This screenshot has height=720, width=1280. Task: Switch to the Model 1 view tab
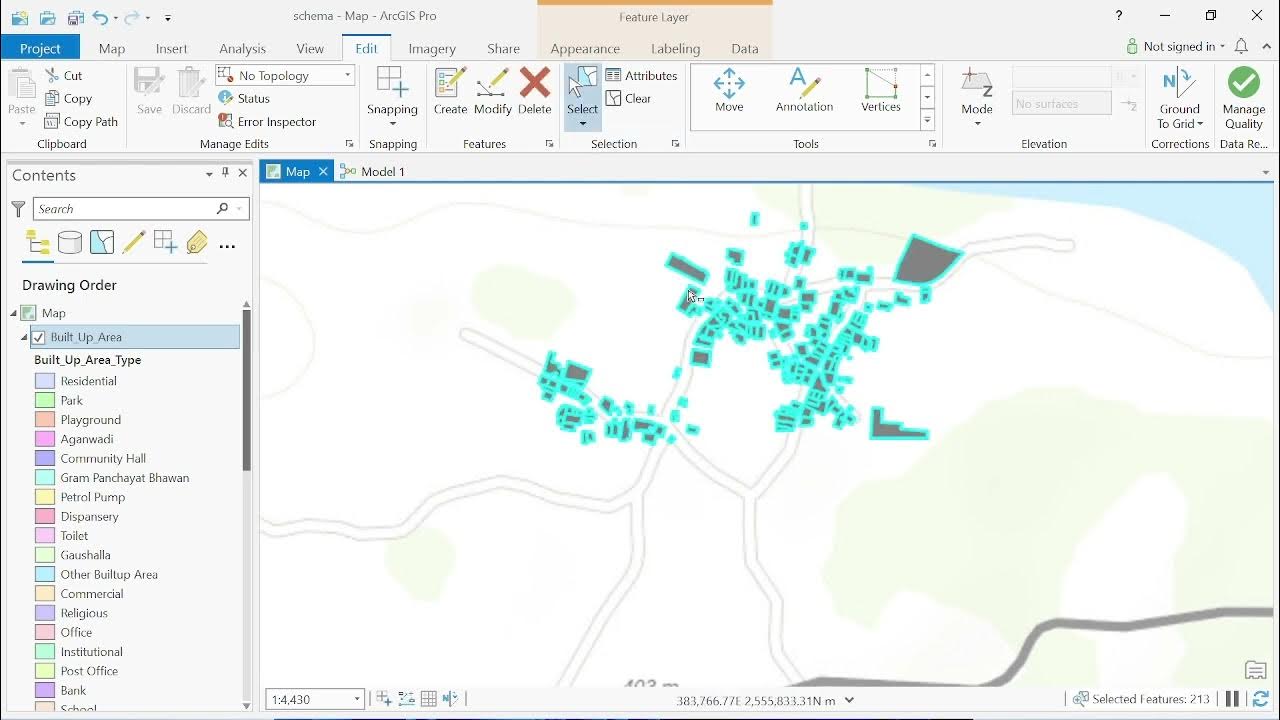pyautogui.click(x=373, y=171)
